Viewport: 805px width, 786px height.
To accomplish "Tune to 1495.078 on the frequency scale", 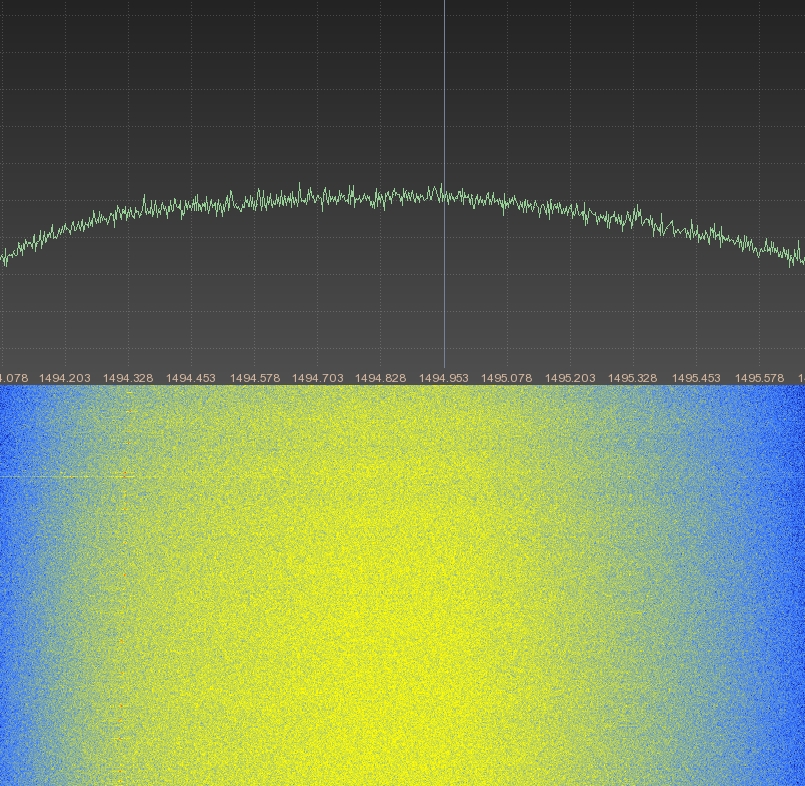I will coord(507,378).
